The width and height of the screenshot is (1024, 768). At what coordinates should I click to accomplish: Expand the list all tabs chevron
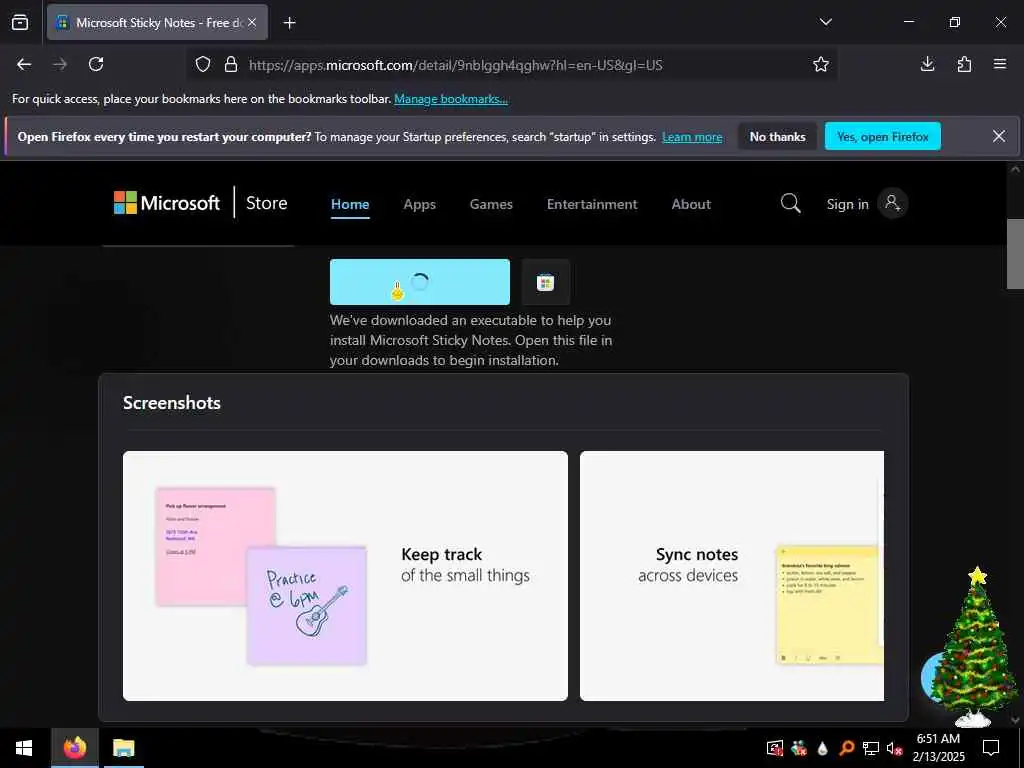[x=825, y=22]
